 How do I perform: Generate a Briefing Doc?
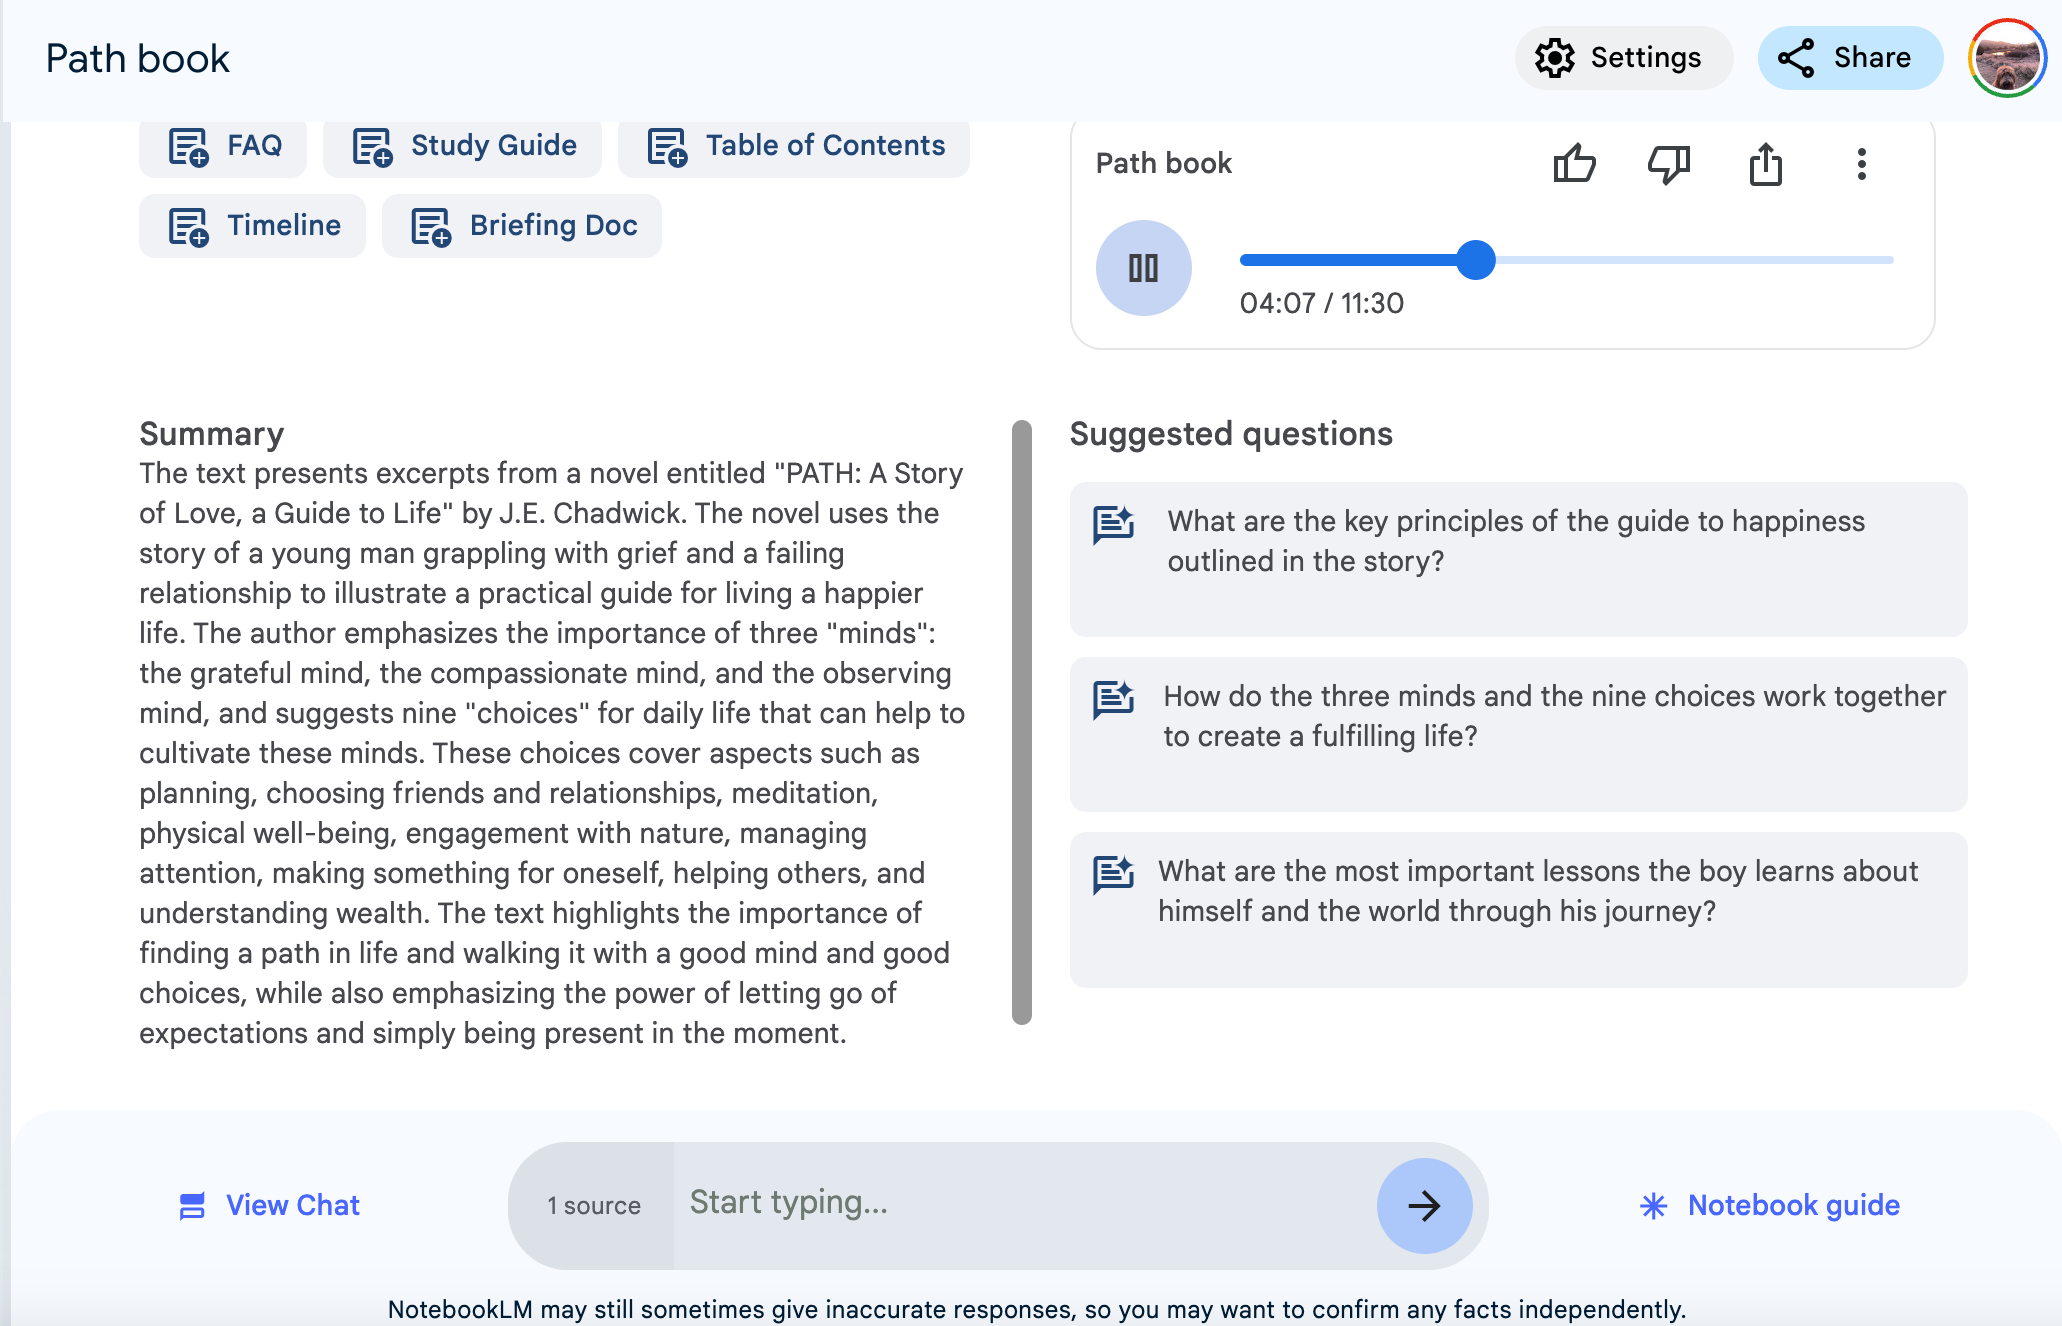click(522, 226)
